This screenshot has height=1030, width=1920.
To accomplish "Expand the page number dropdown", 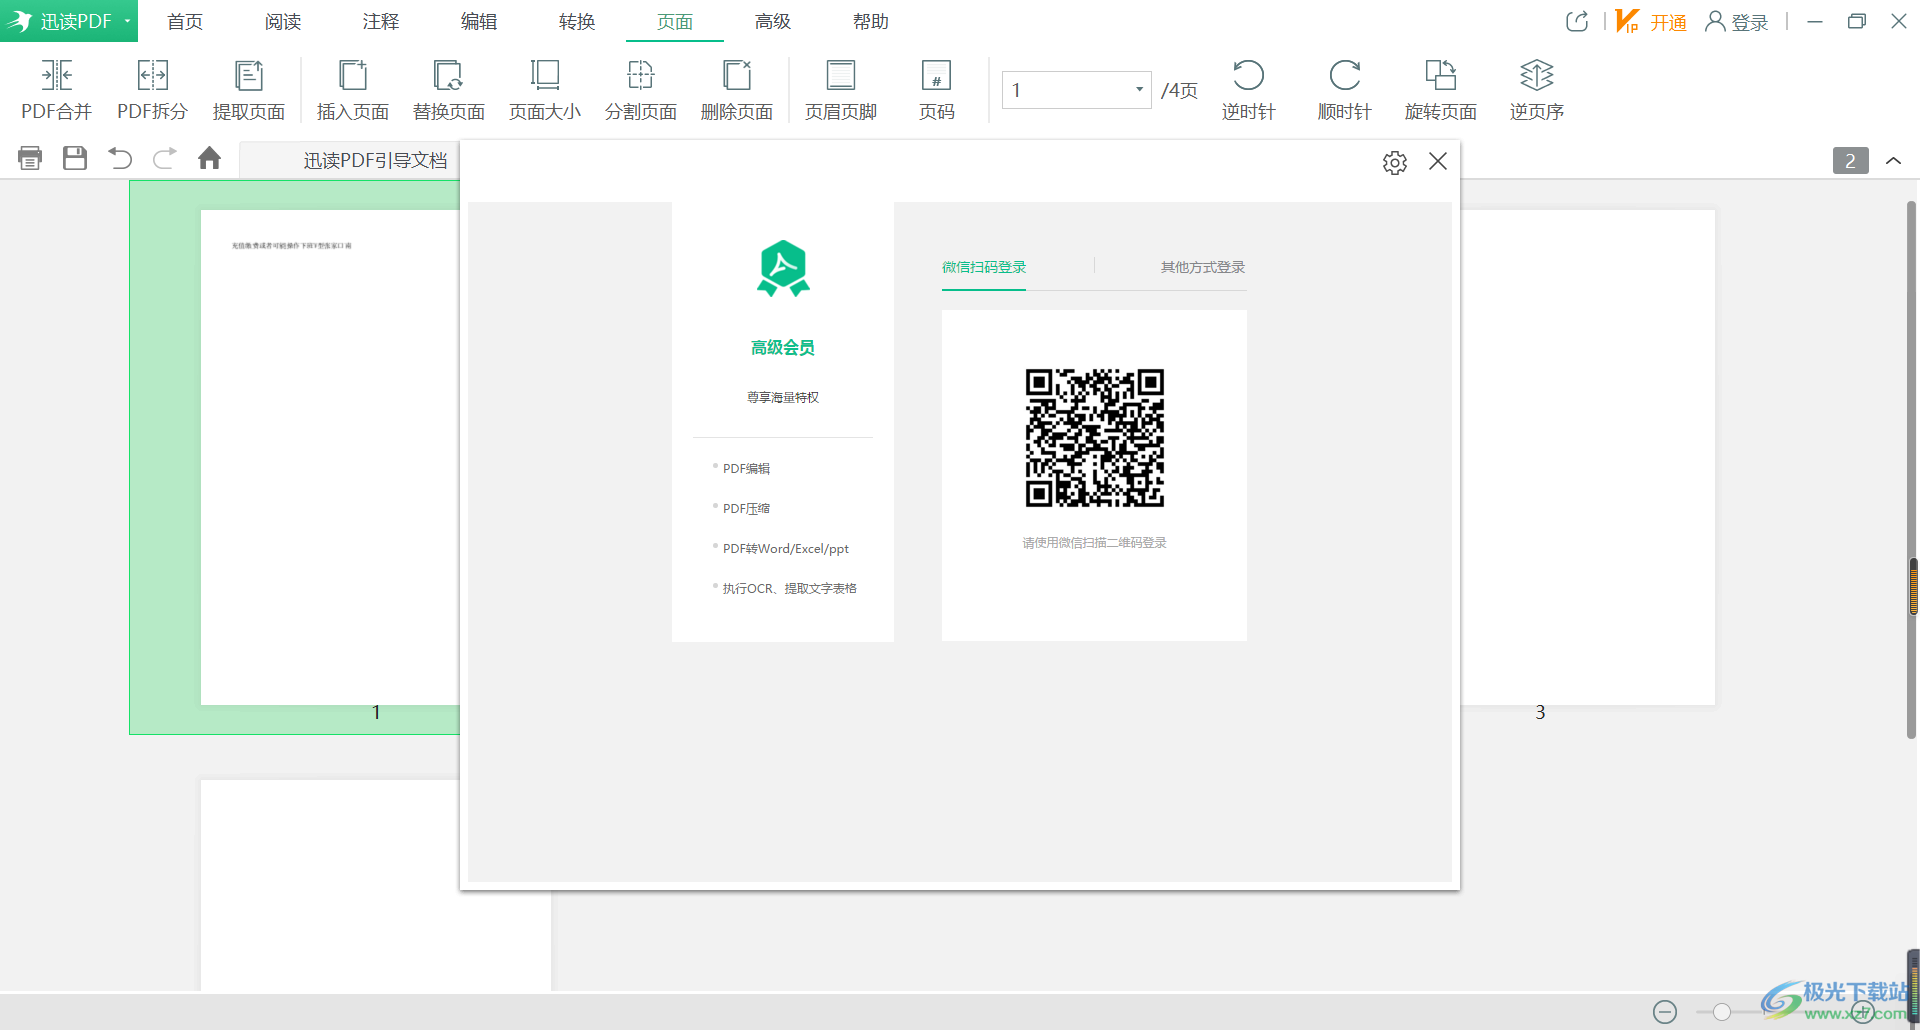I will click(x=1139, y=90).
